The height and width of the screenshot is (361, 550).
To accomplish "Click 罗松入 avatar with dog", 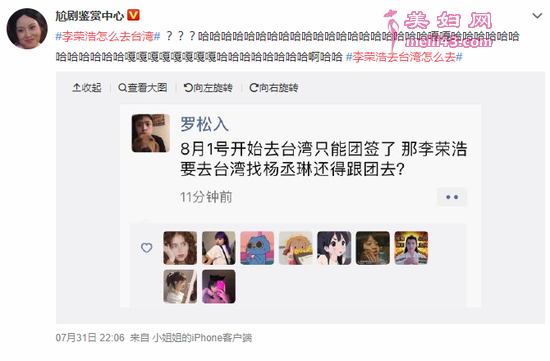I will (150, 133).
